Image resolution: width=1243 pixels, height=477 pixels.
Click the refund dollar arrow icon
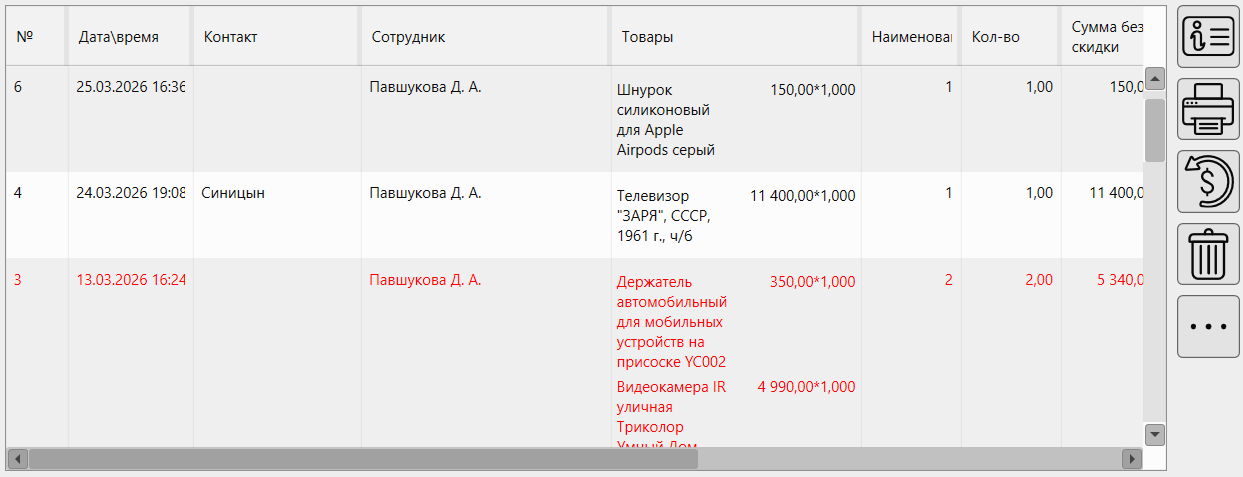1208,181
